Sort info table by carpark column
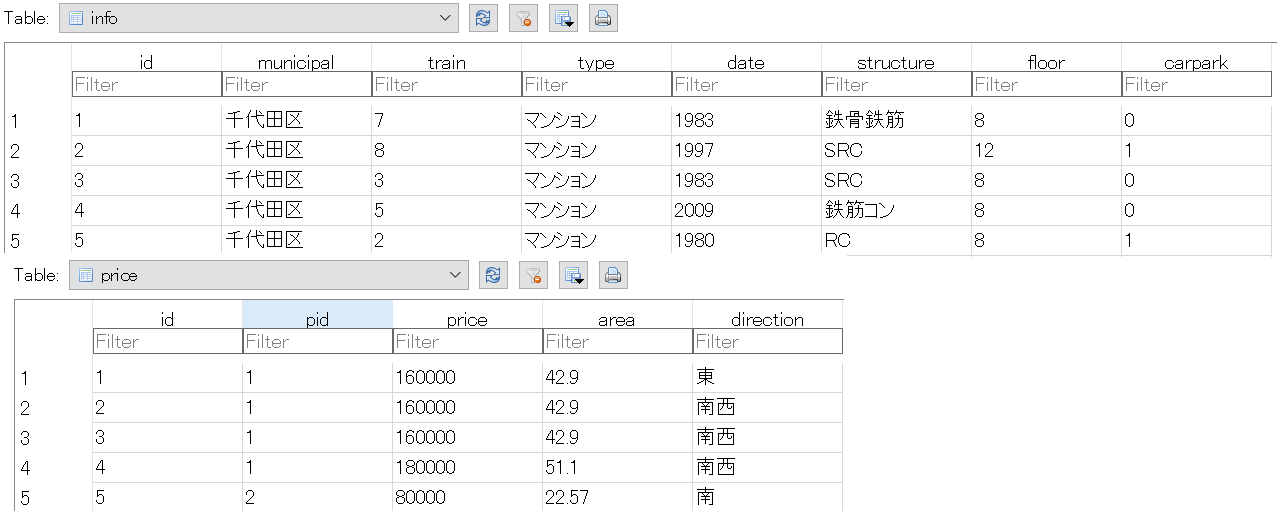Screen dimensions: 1277x511 (1196, 62)
